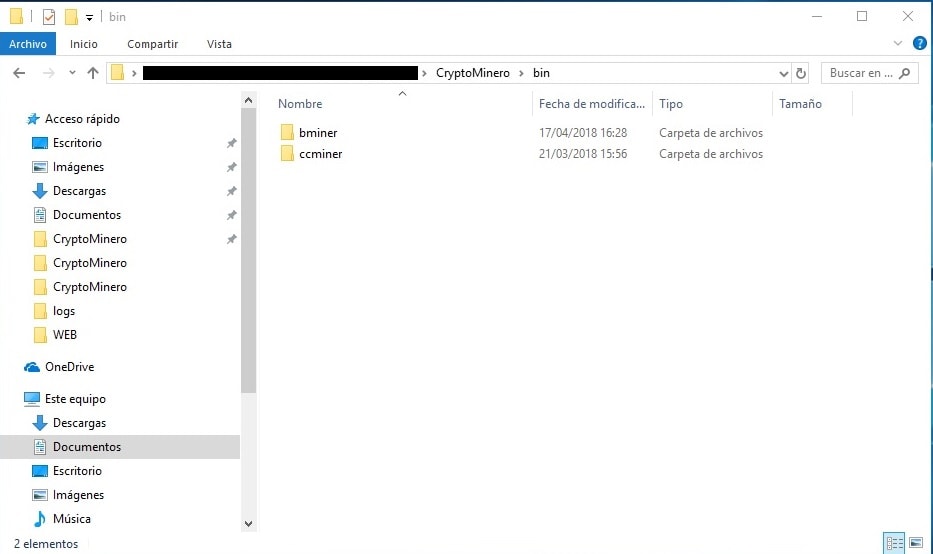Switch to details view layout
This screenshot has height=554, width=933.
tap(894, 543)
